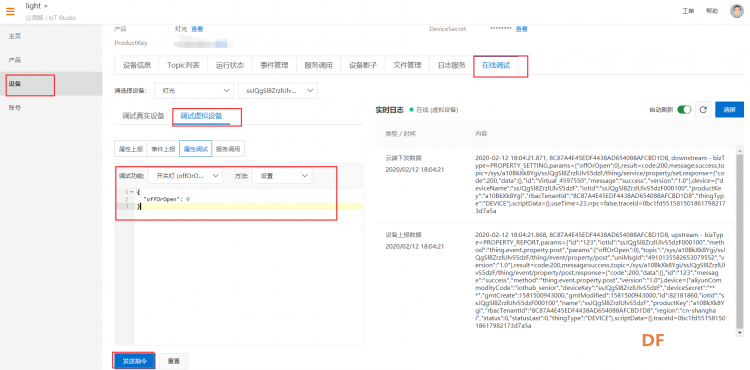The width and height of the screenshot is (750, 370).
Task: Click the log panel scrollbar
Action: (740, 241)
